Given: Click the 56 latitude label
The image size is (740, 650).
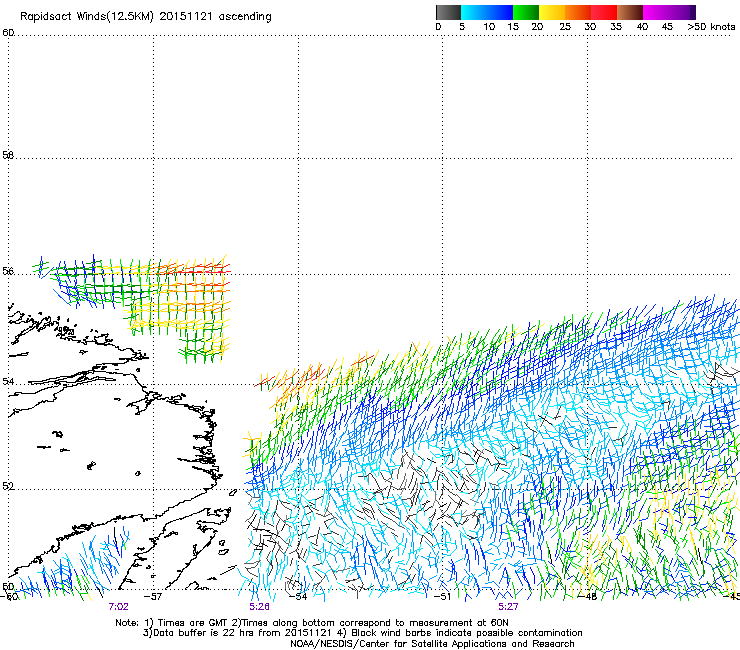Looking at the screenshot, I should 8,271.
